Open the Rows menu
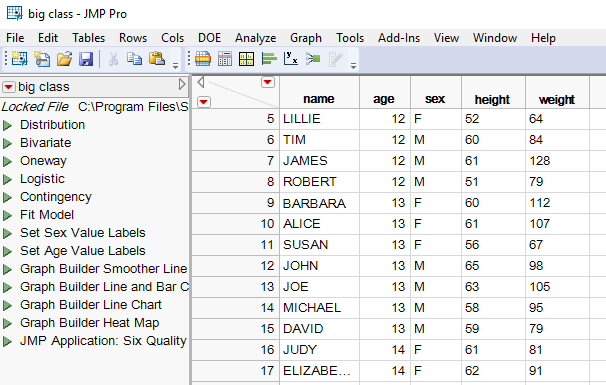606x385 pixels. pyautogui.click(x=133, y=38)
